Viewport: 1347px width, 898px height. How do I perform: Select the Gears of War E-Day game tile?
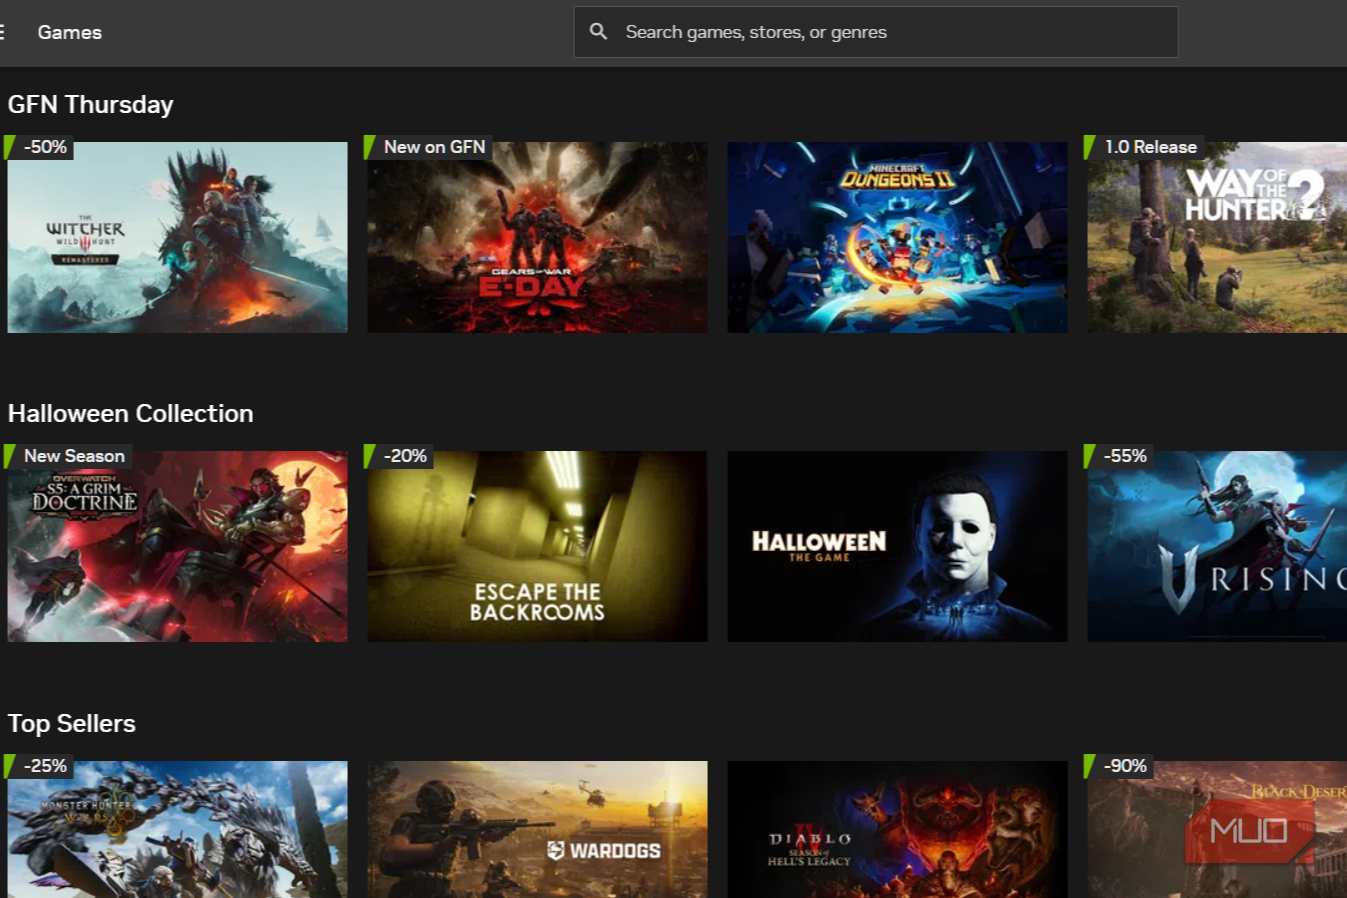(537, 237)
